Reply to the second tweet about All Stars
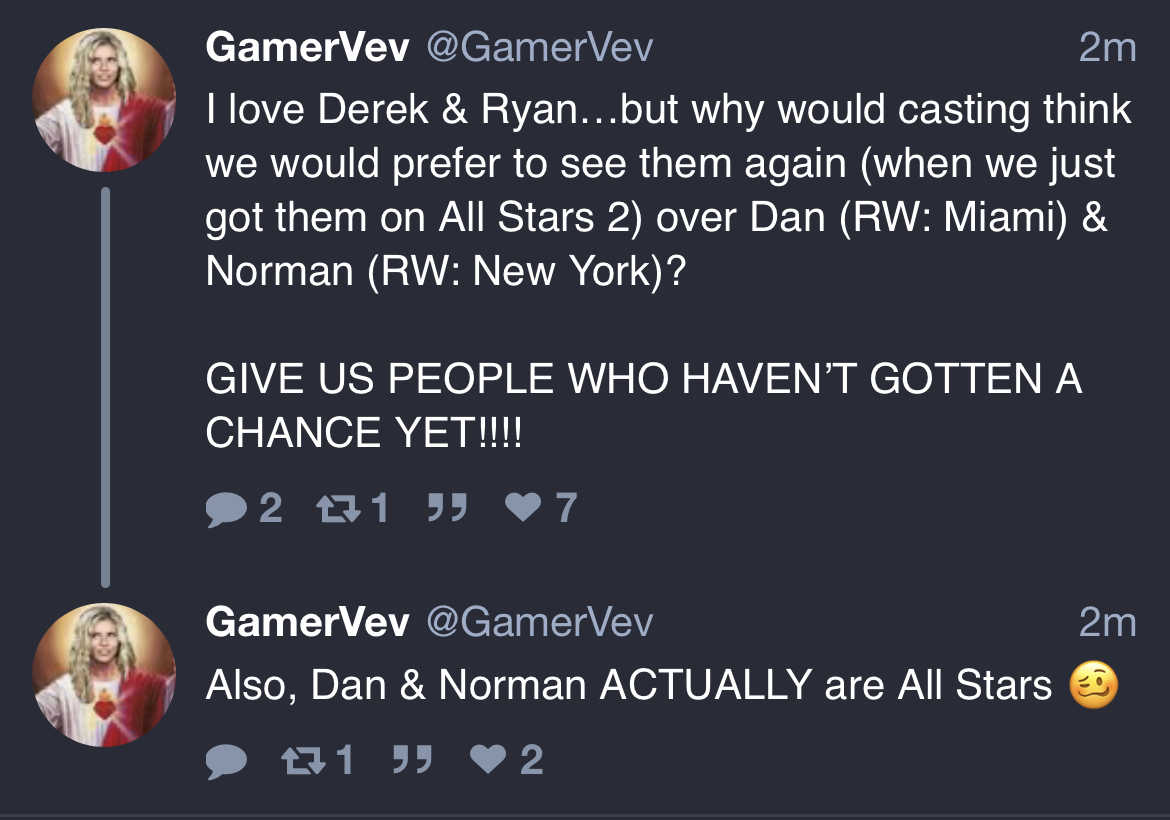This screenshot has height=820, width=1170. (226, 762)
